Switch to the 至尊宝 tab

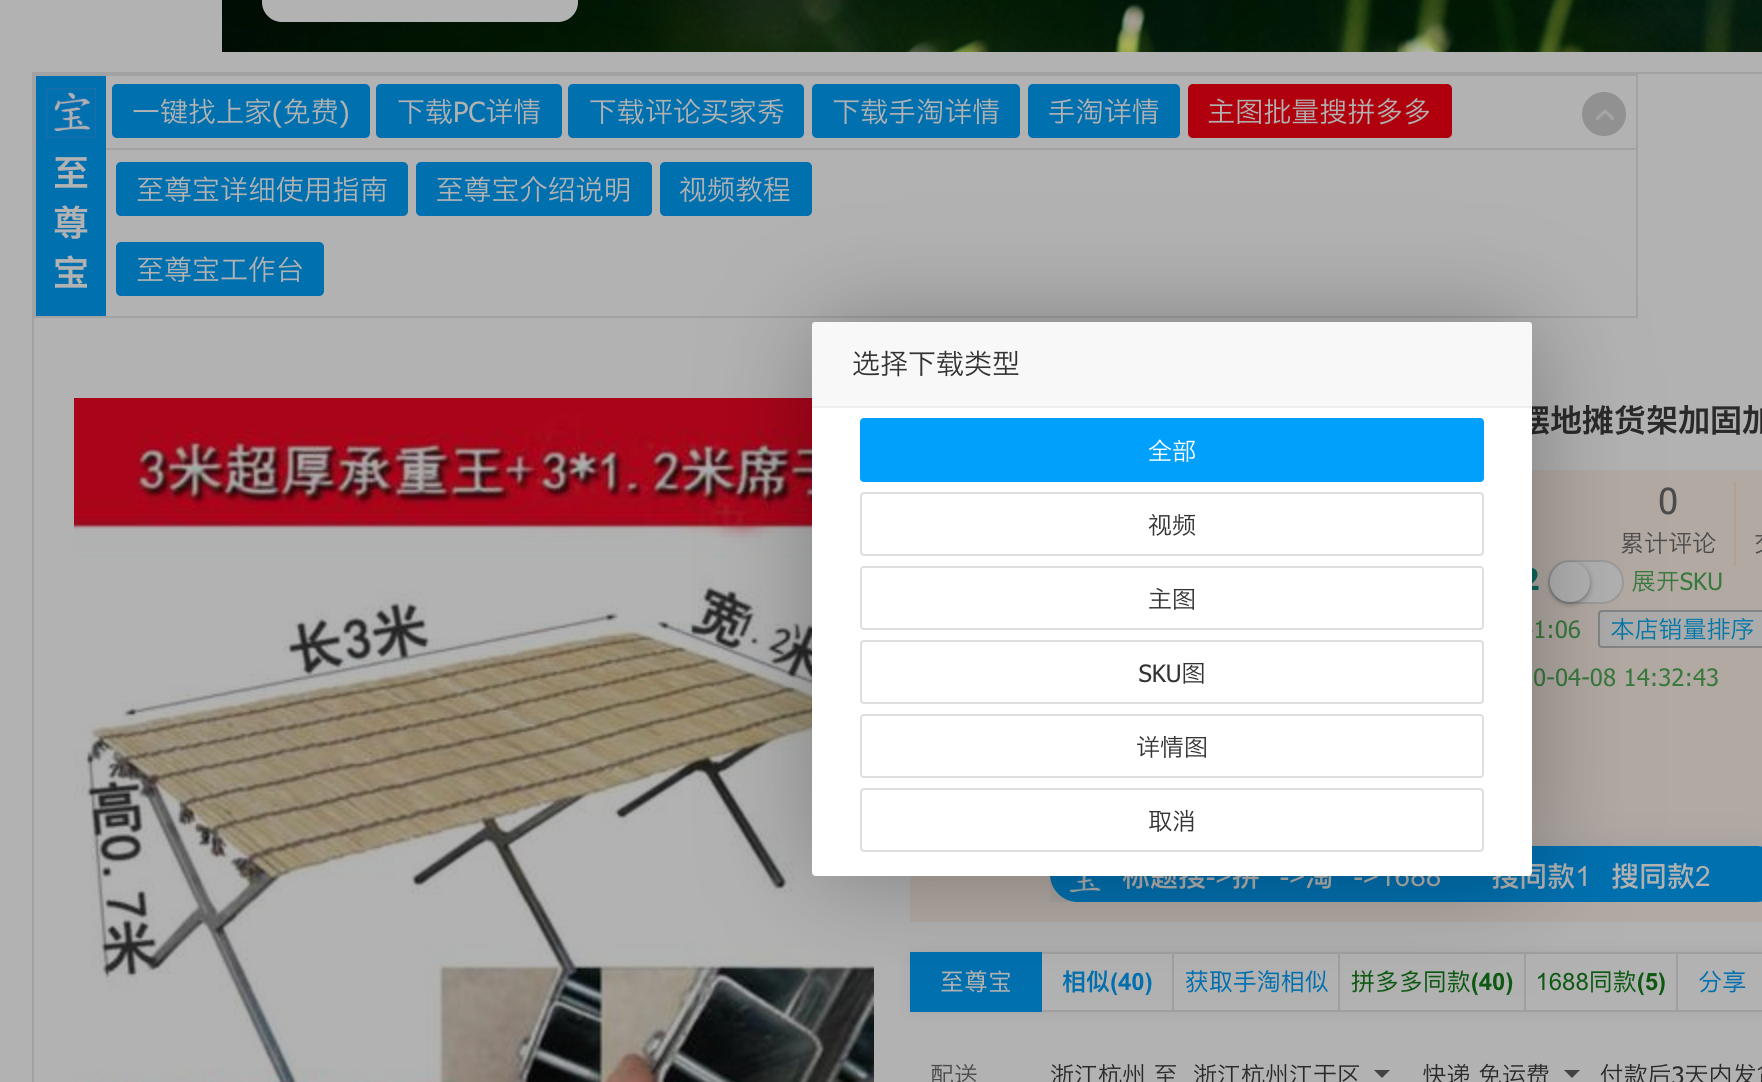click(976, 982)
